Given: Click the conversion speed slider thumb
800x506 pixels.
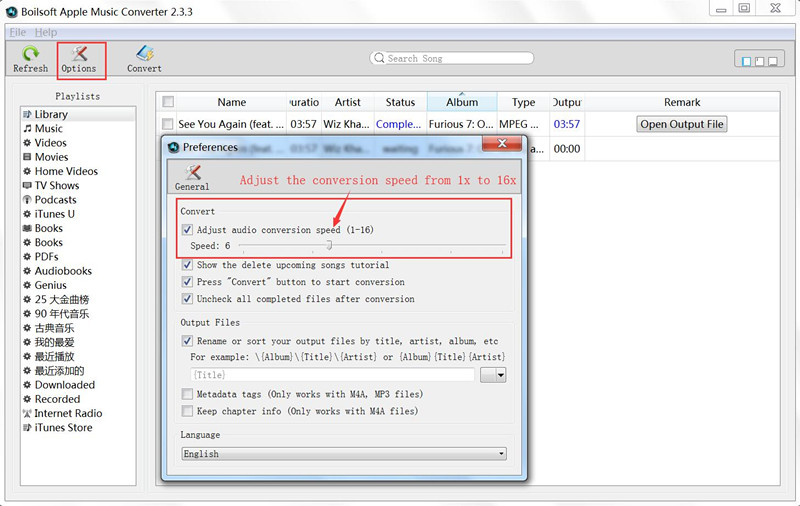Looking at the screenshot, I should point(330,245).
